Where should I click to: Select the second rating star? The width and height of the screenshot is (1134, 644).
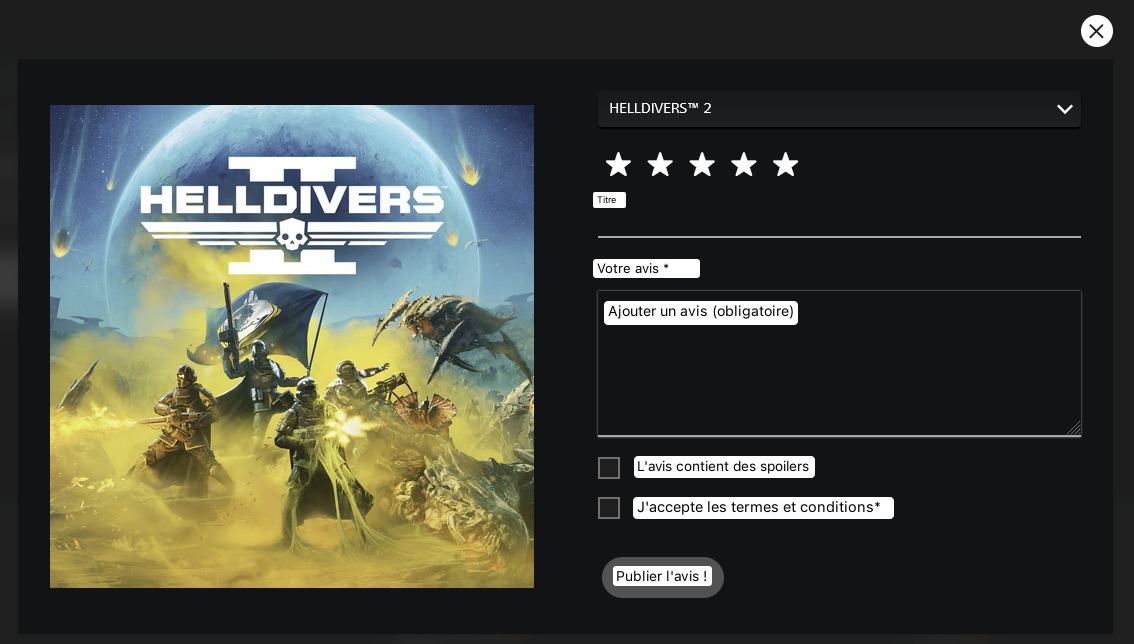(660, 165)
